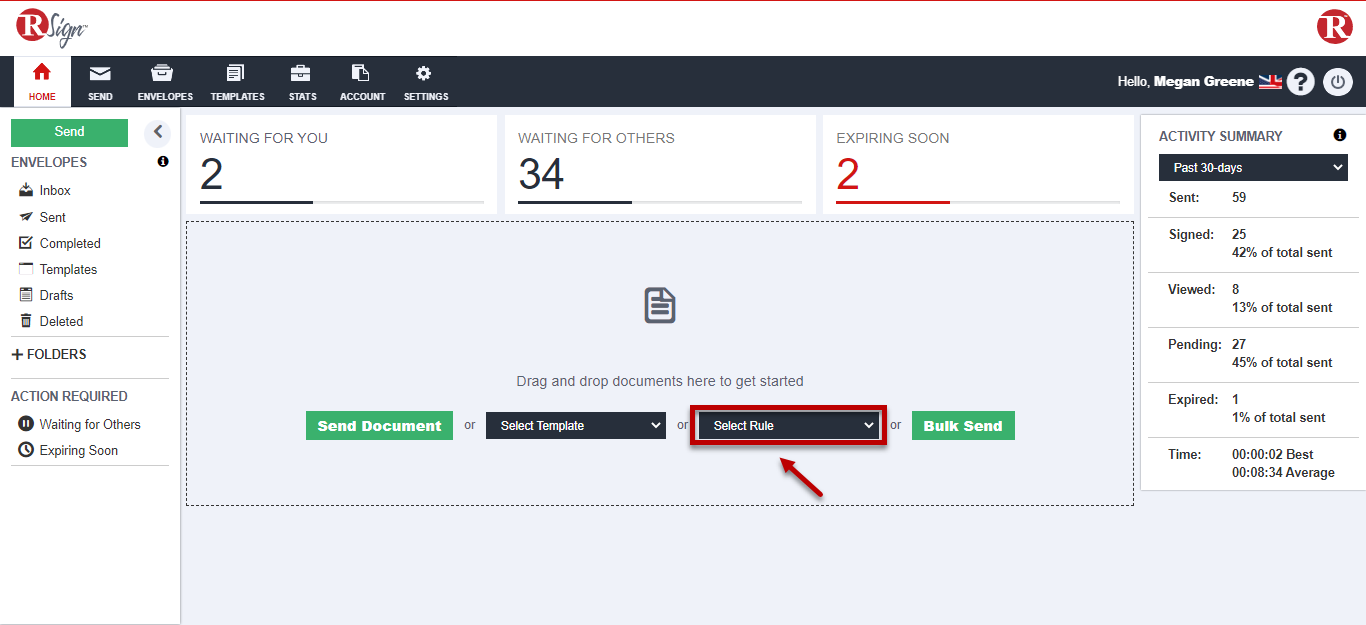The image size is (1366, 625).
Task: Expand the Past 30-days dropdown
Action: click(x=1253, y=168)
